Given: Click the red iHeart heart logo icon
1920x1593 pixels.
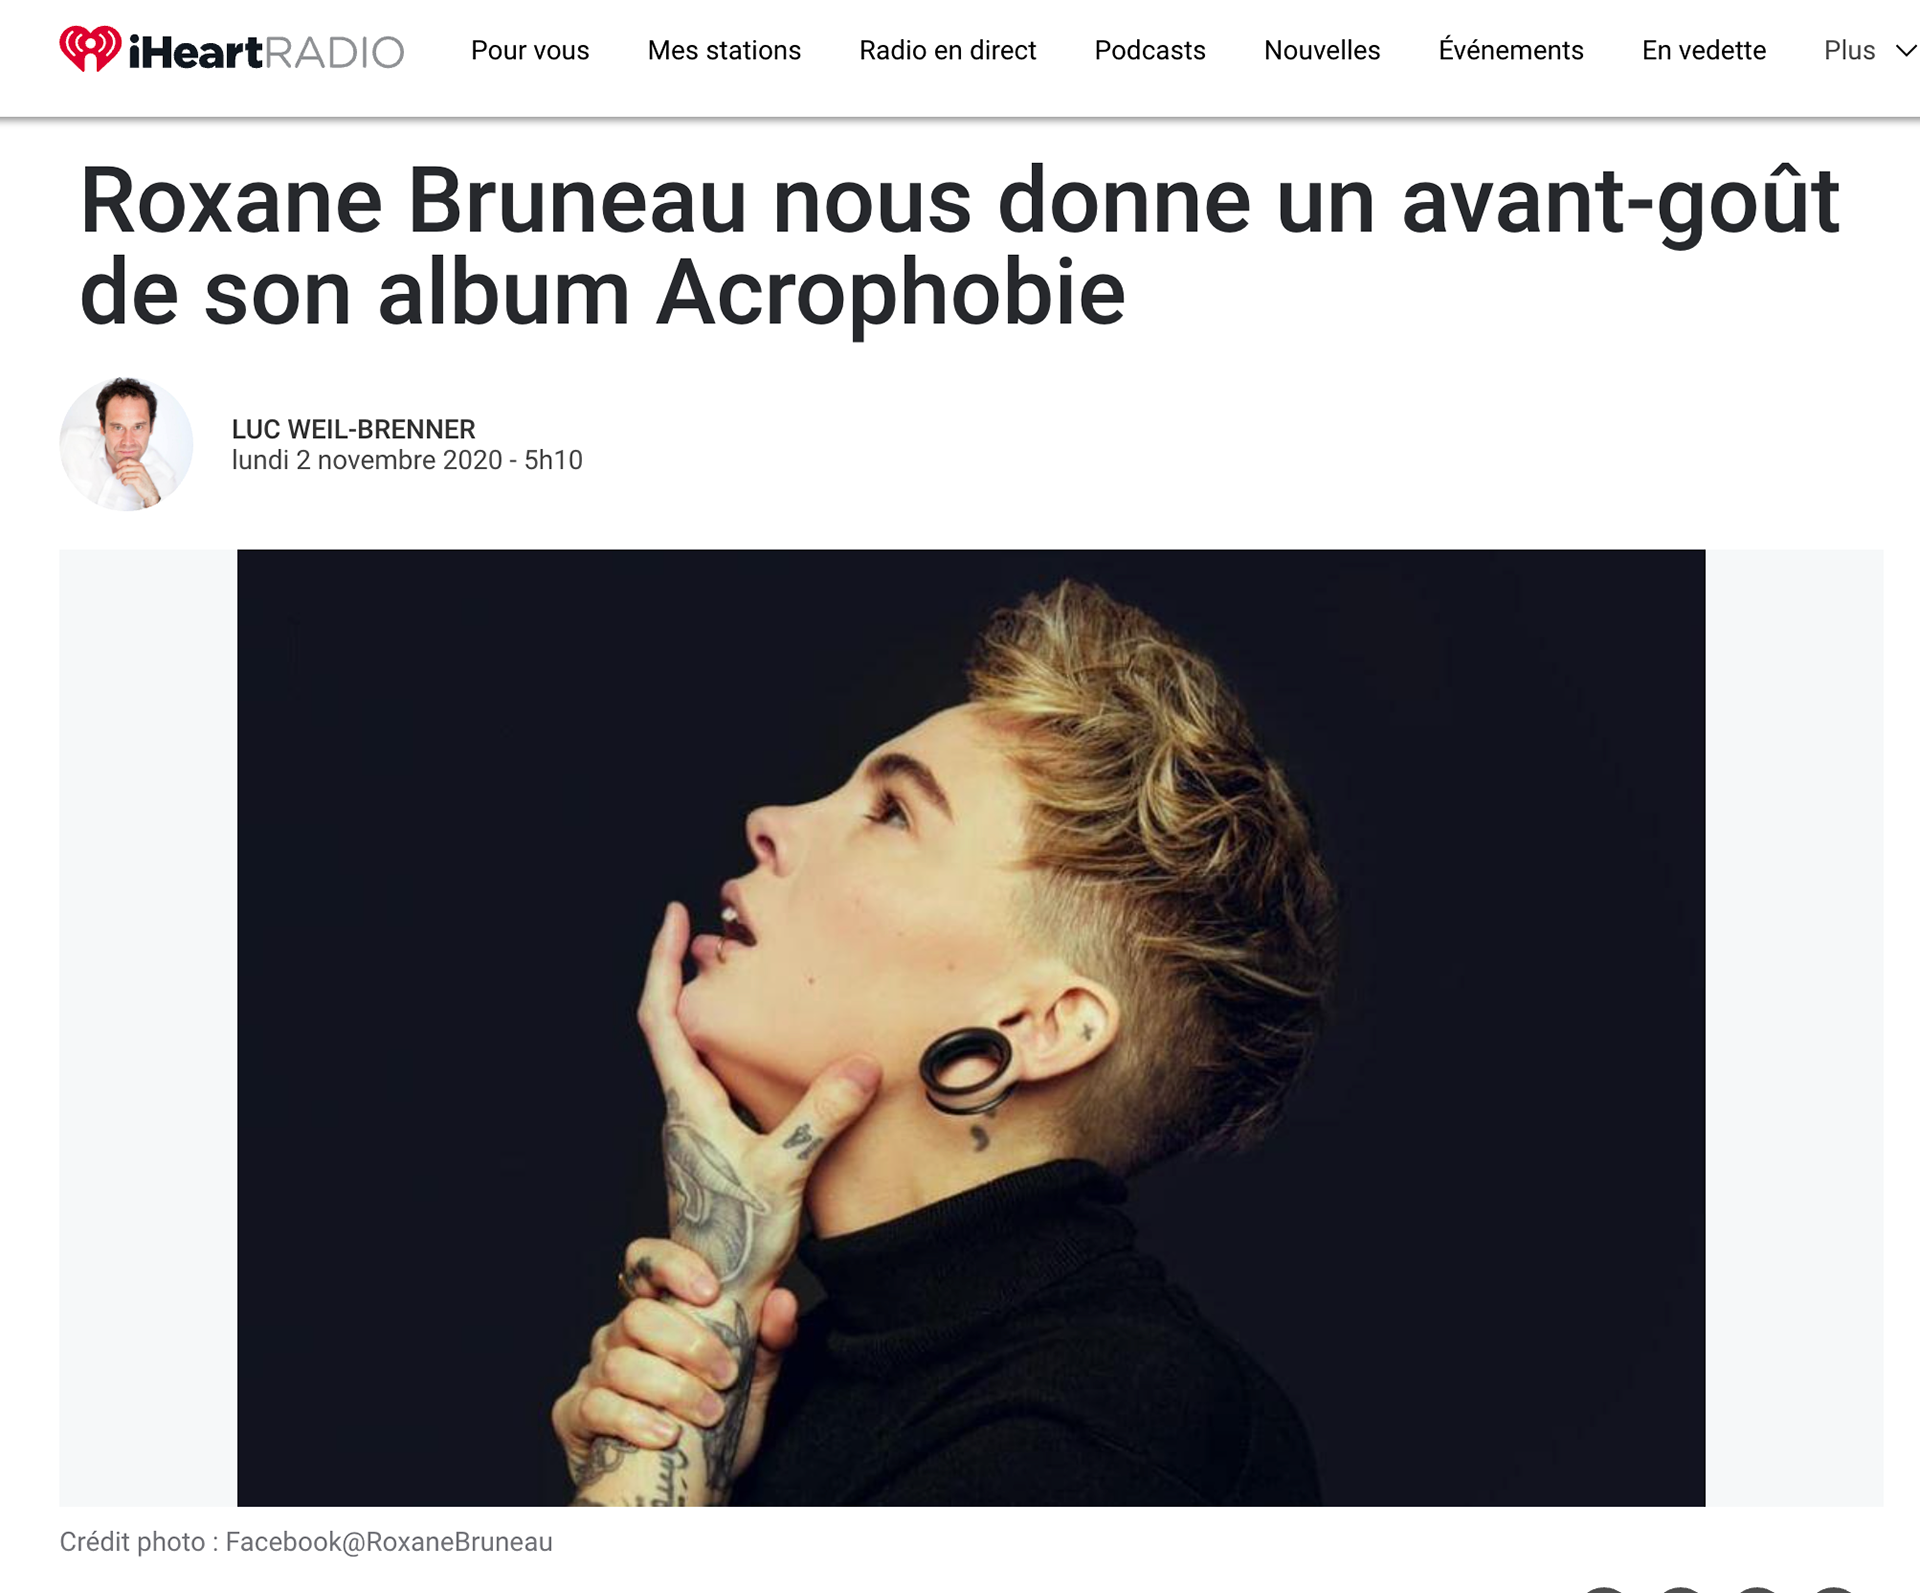Looking at the screenshot, I should coord(90,49).
